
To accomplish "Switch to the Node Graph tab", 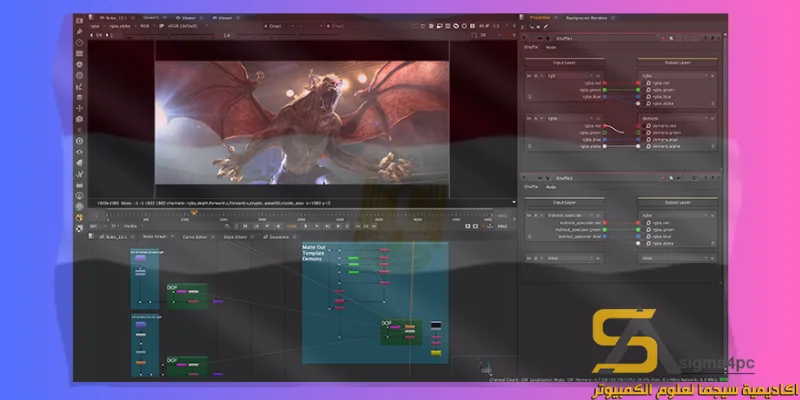I will (x=155, y=237).
